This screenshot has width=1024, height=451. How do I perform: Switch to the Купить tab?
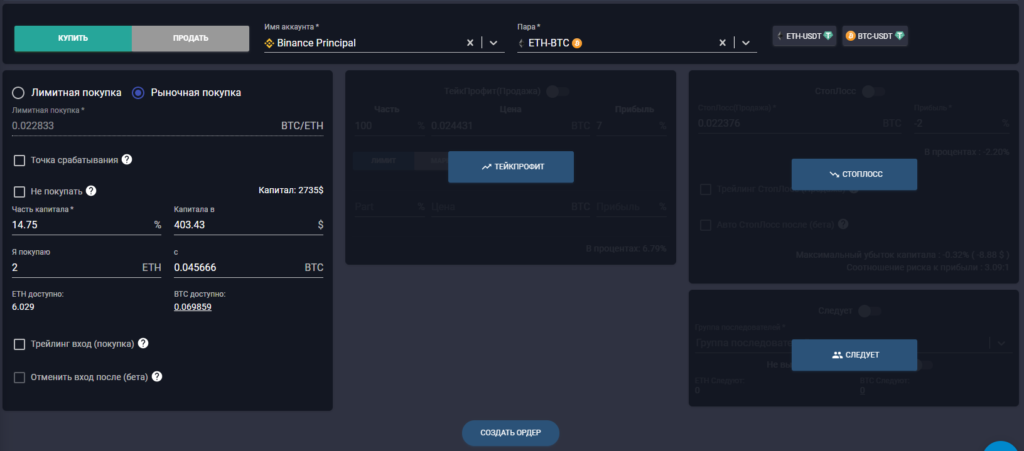(x=73, y=38)
